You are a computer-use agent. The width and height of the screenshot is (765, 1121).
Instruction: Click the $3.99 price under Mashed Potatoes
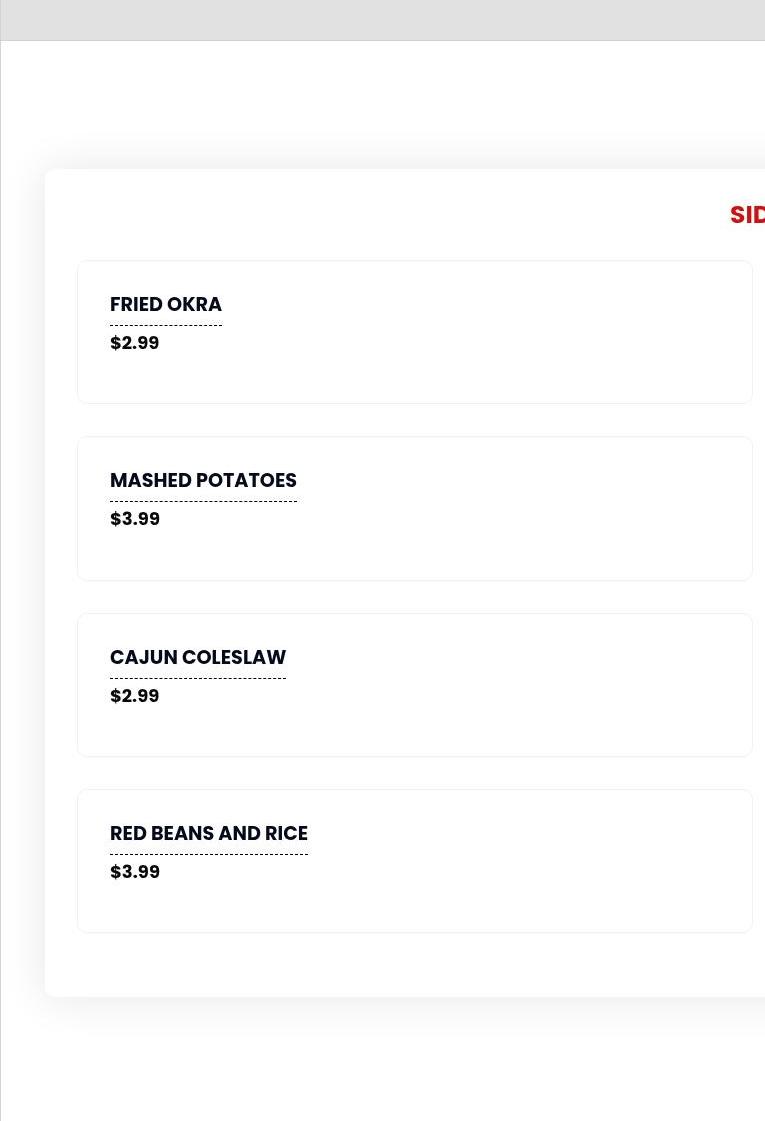135,519
